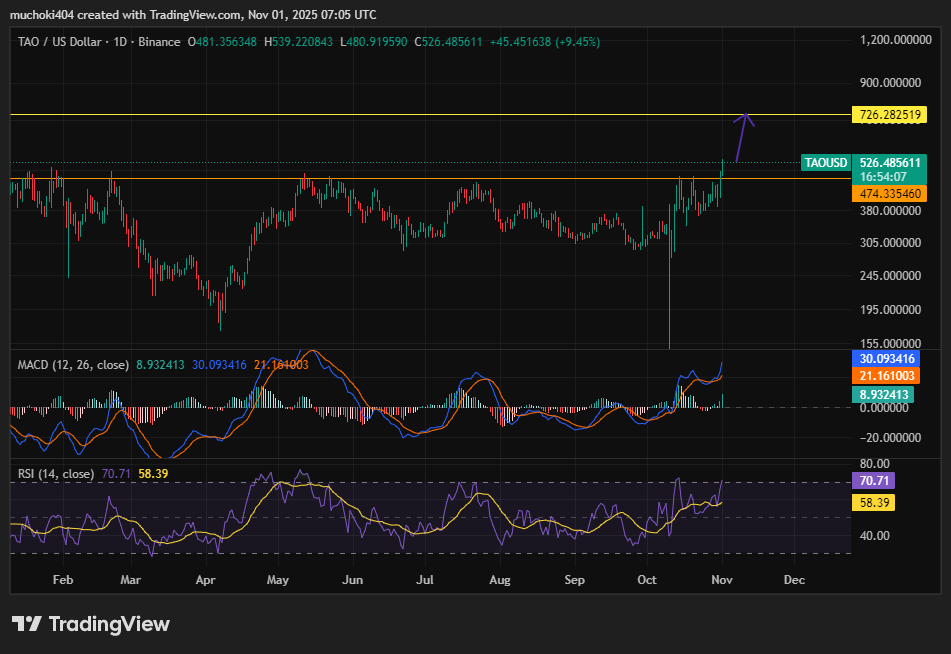951x654 pixels.
Task: Click the blue 30.093416 MACD axis label
Action: tap(889, 358)
